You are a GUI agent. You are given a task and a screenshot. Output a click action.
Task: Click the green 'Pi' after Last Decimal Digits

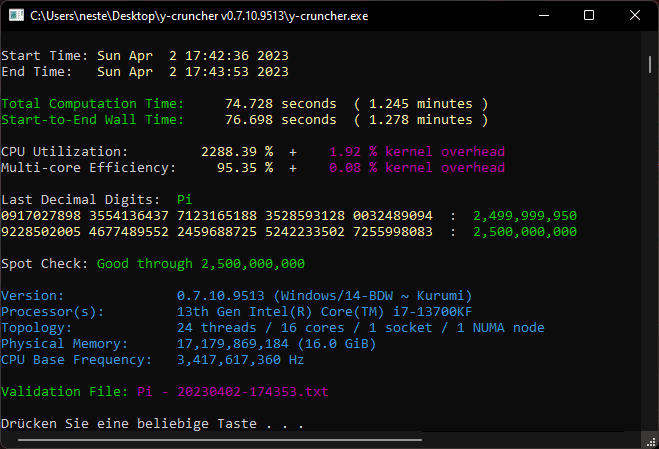(185, 199)
